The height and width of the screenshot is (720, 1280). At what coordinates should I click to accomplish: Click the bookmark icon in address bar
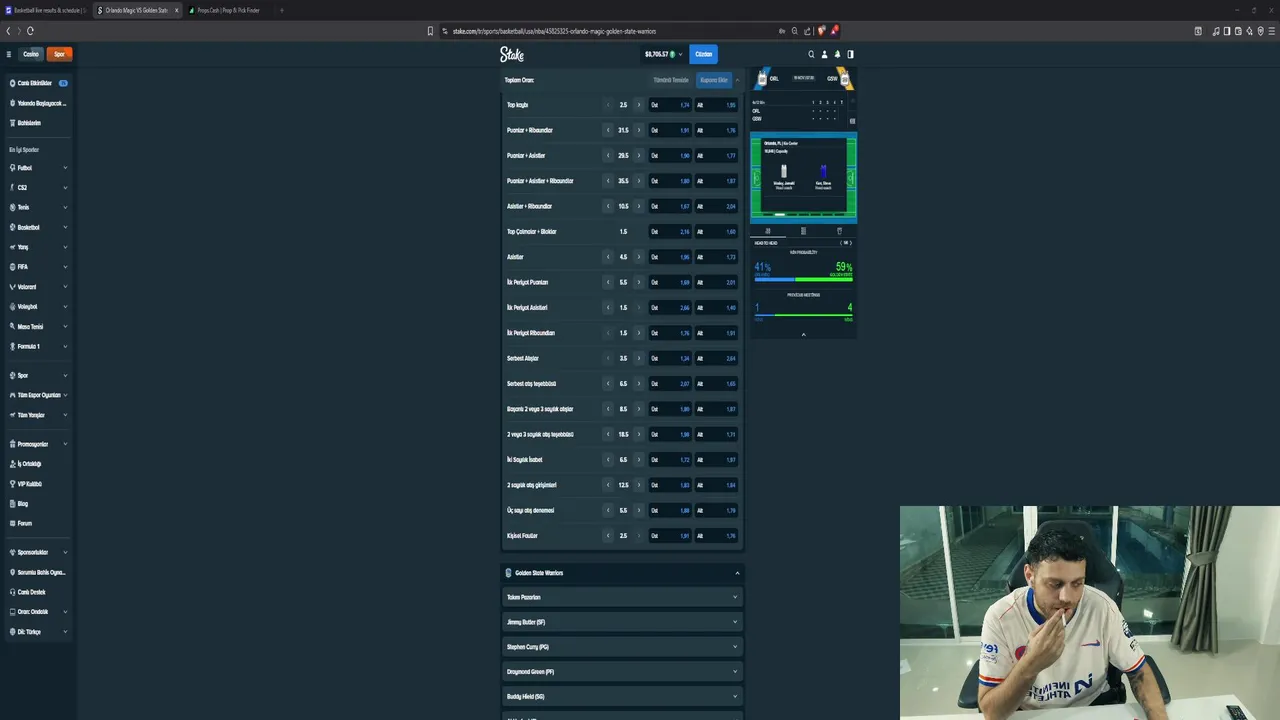pos(431,31)
